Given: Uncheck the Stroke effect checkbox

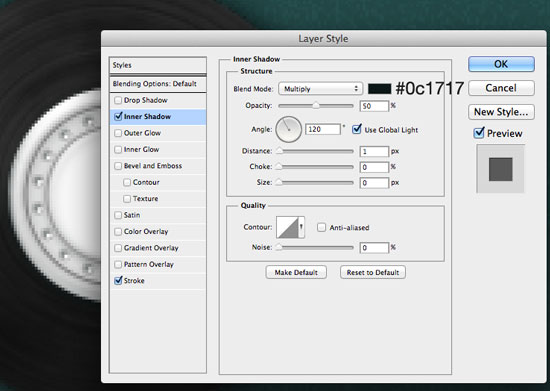Looking at the screenshot, I should (x=118, y=281).
